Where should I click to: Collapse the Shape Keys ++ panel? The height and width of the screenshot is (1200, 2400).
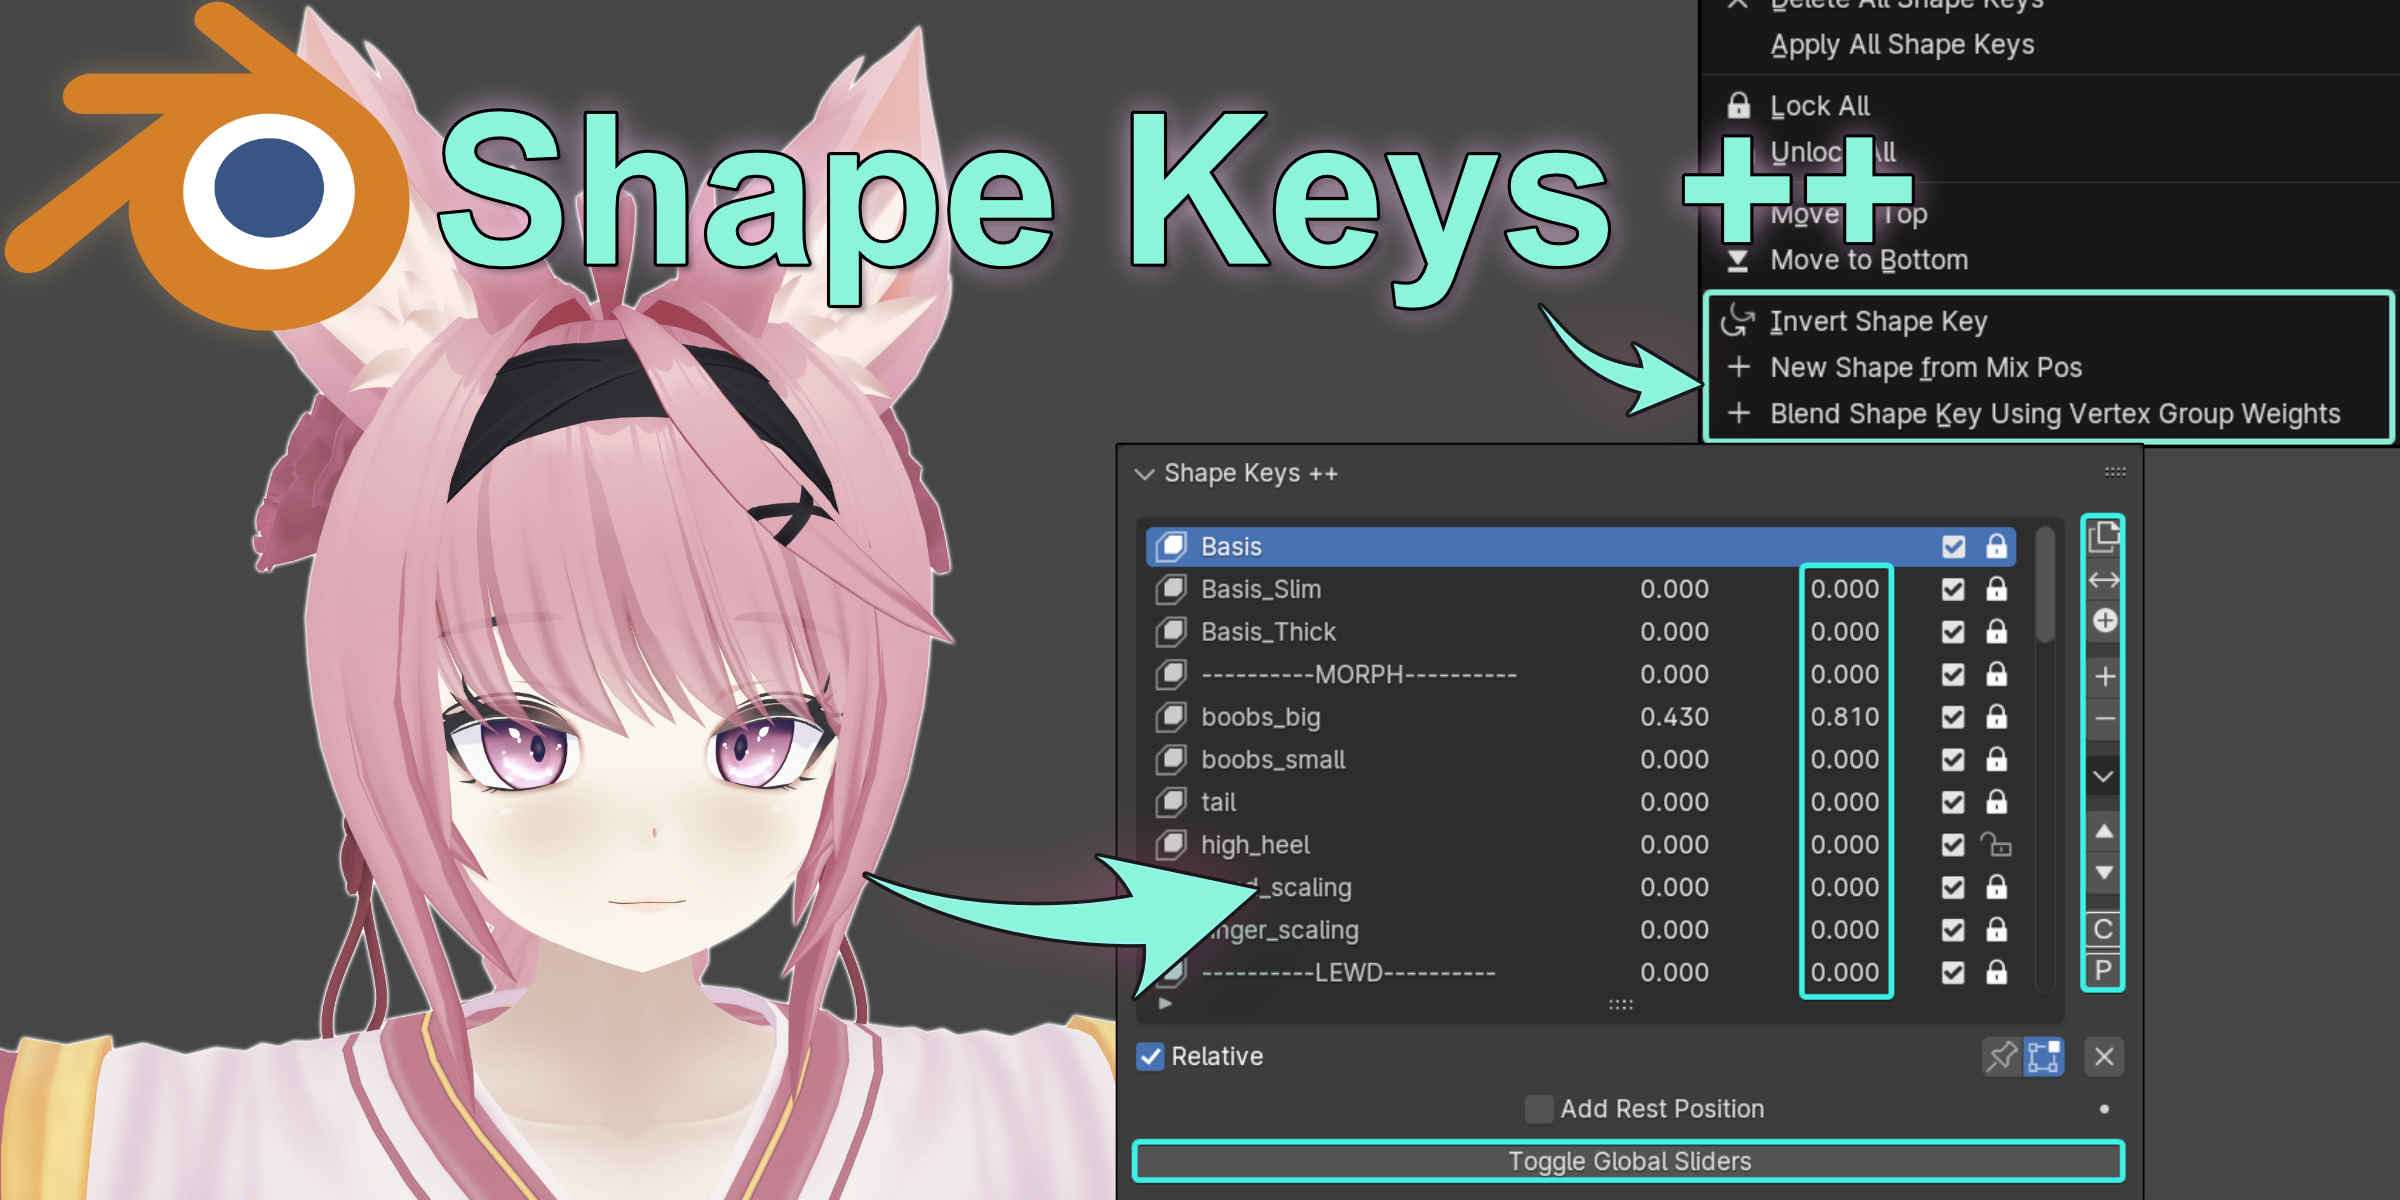pos(1145,473)
